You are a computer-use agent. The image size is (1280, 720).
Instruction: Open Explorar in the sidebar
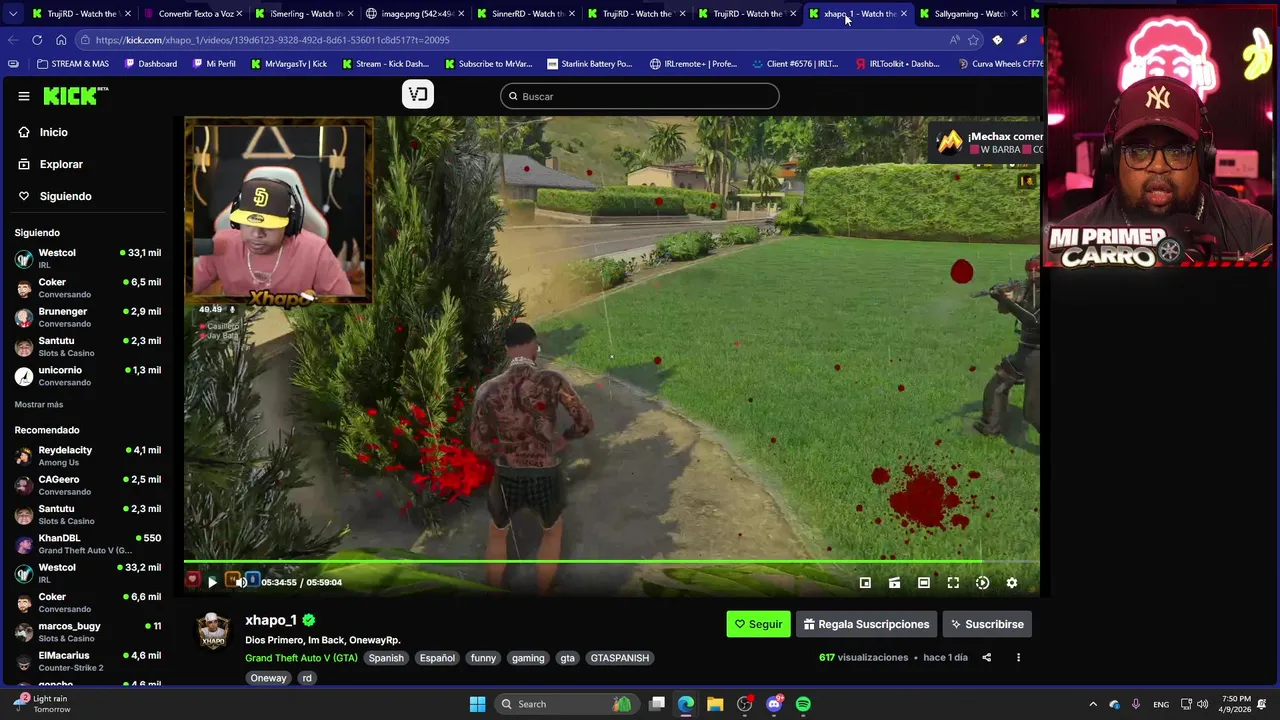(x=61, y=164)
